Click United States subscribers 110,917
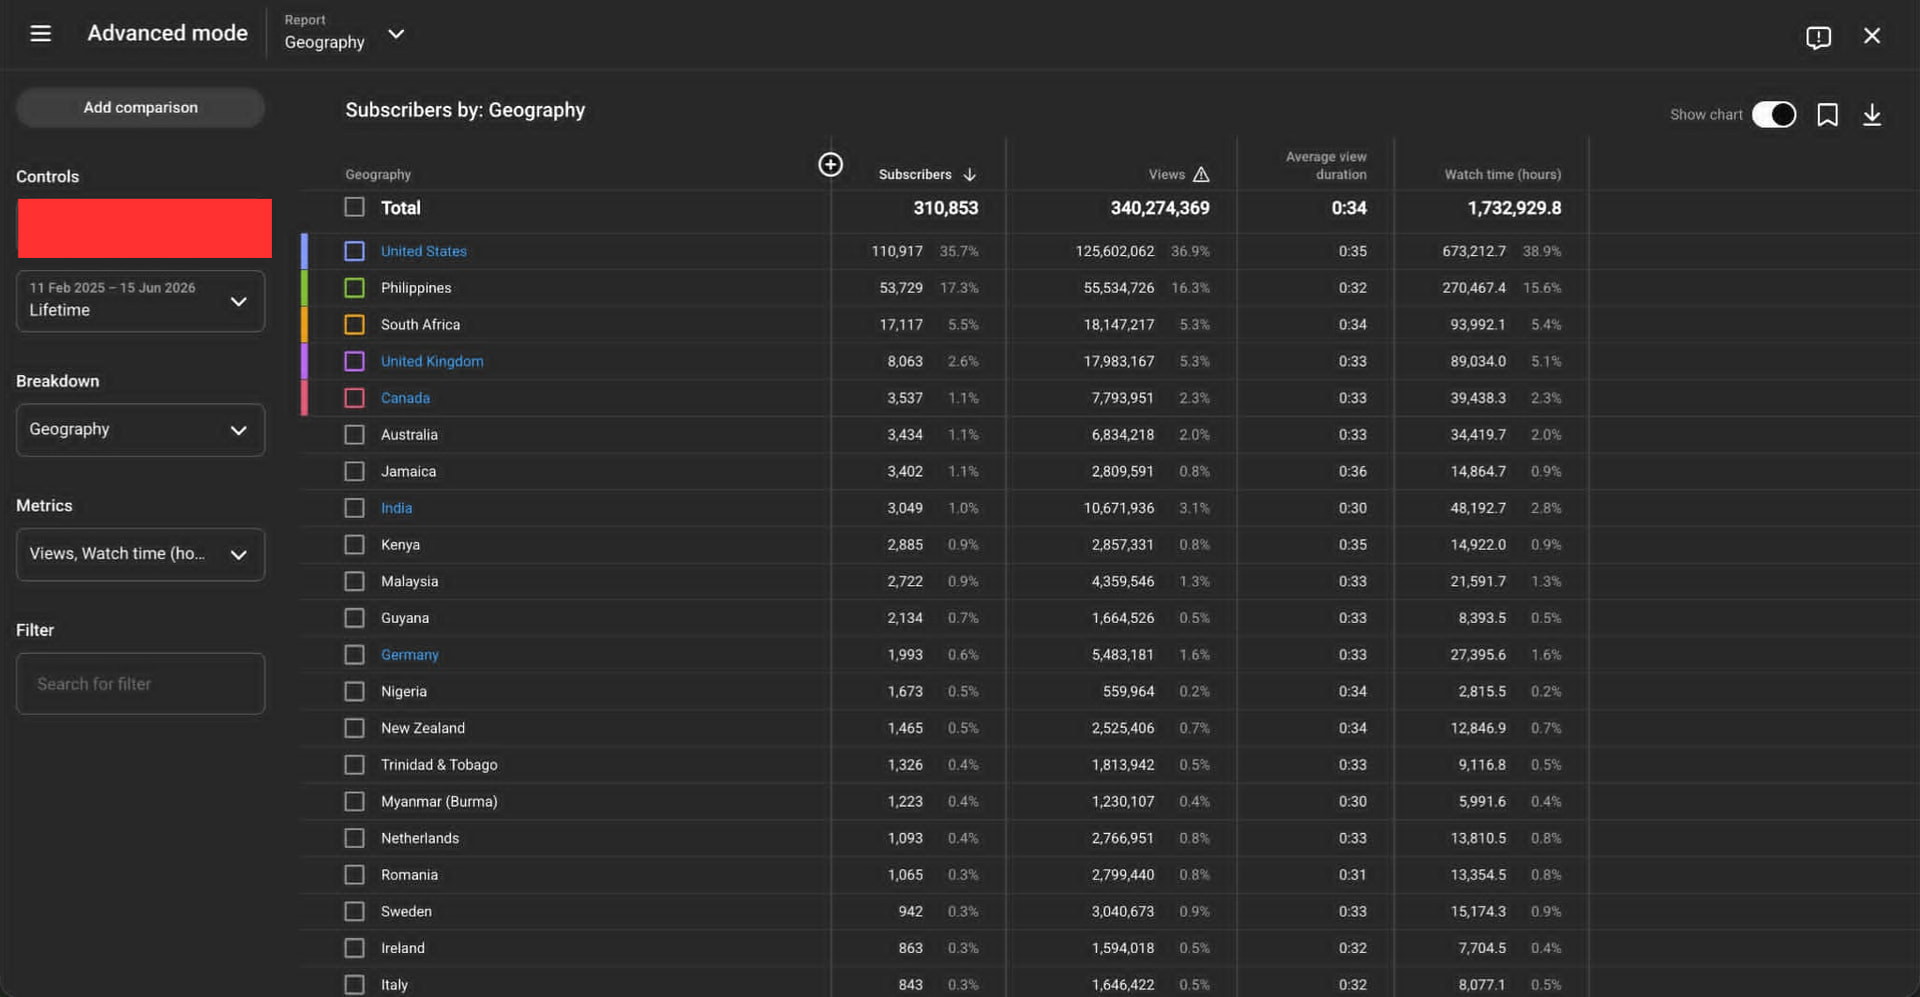 [x=897, y=251]
